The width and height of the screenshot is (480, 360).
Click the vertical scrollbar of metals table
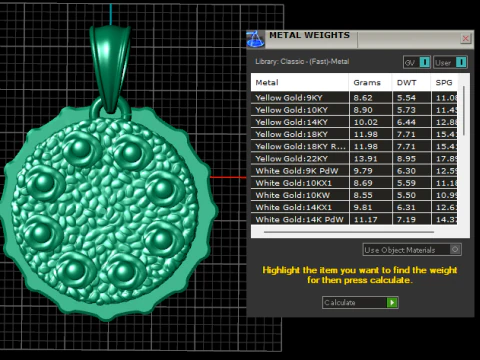[464, 111]
